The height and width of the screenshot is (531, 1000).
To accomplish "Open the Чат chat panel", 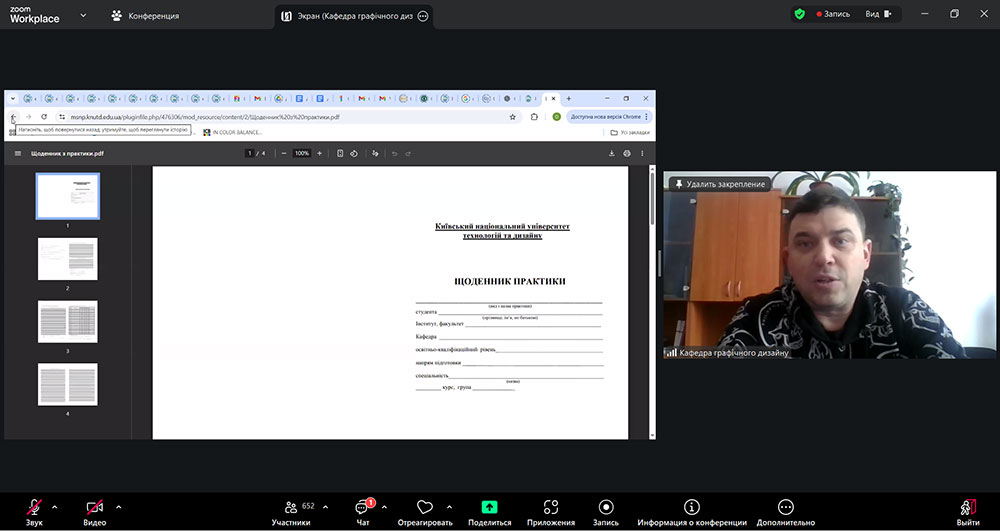I will tap(363, 509).
